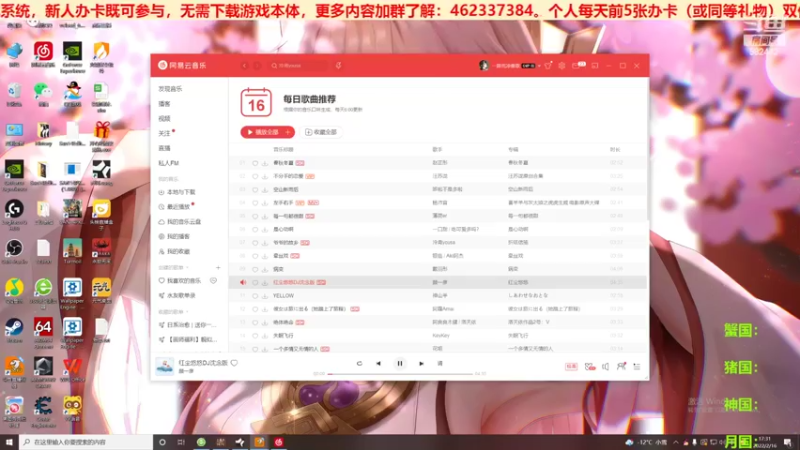The image size is (800, 450).
Task: Click the search box in NetEase title bar
Action: click(298, 66)
